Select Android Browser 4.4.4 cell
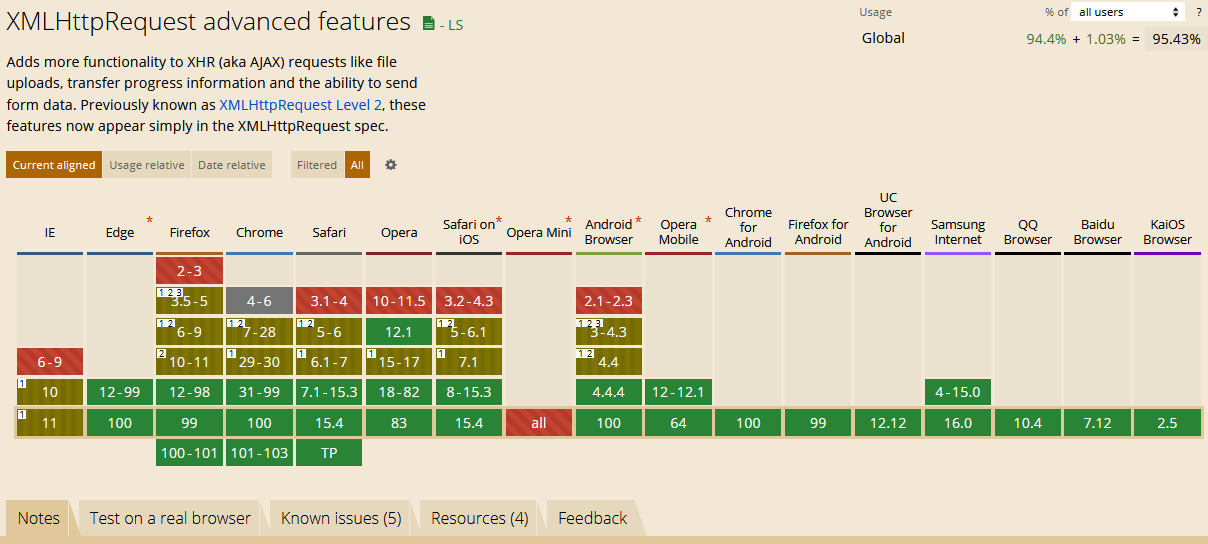 (x=608, y=392)
